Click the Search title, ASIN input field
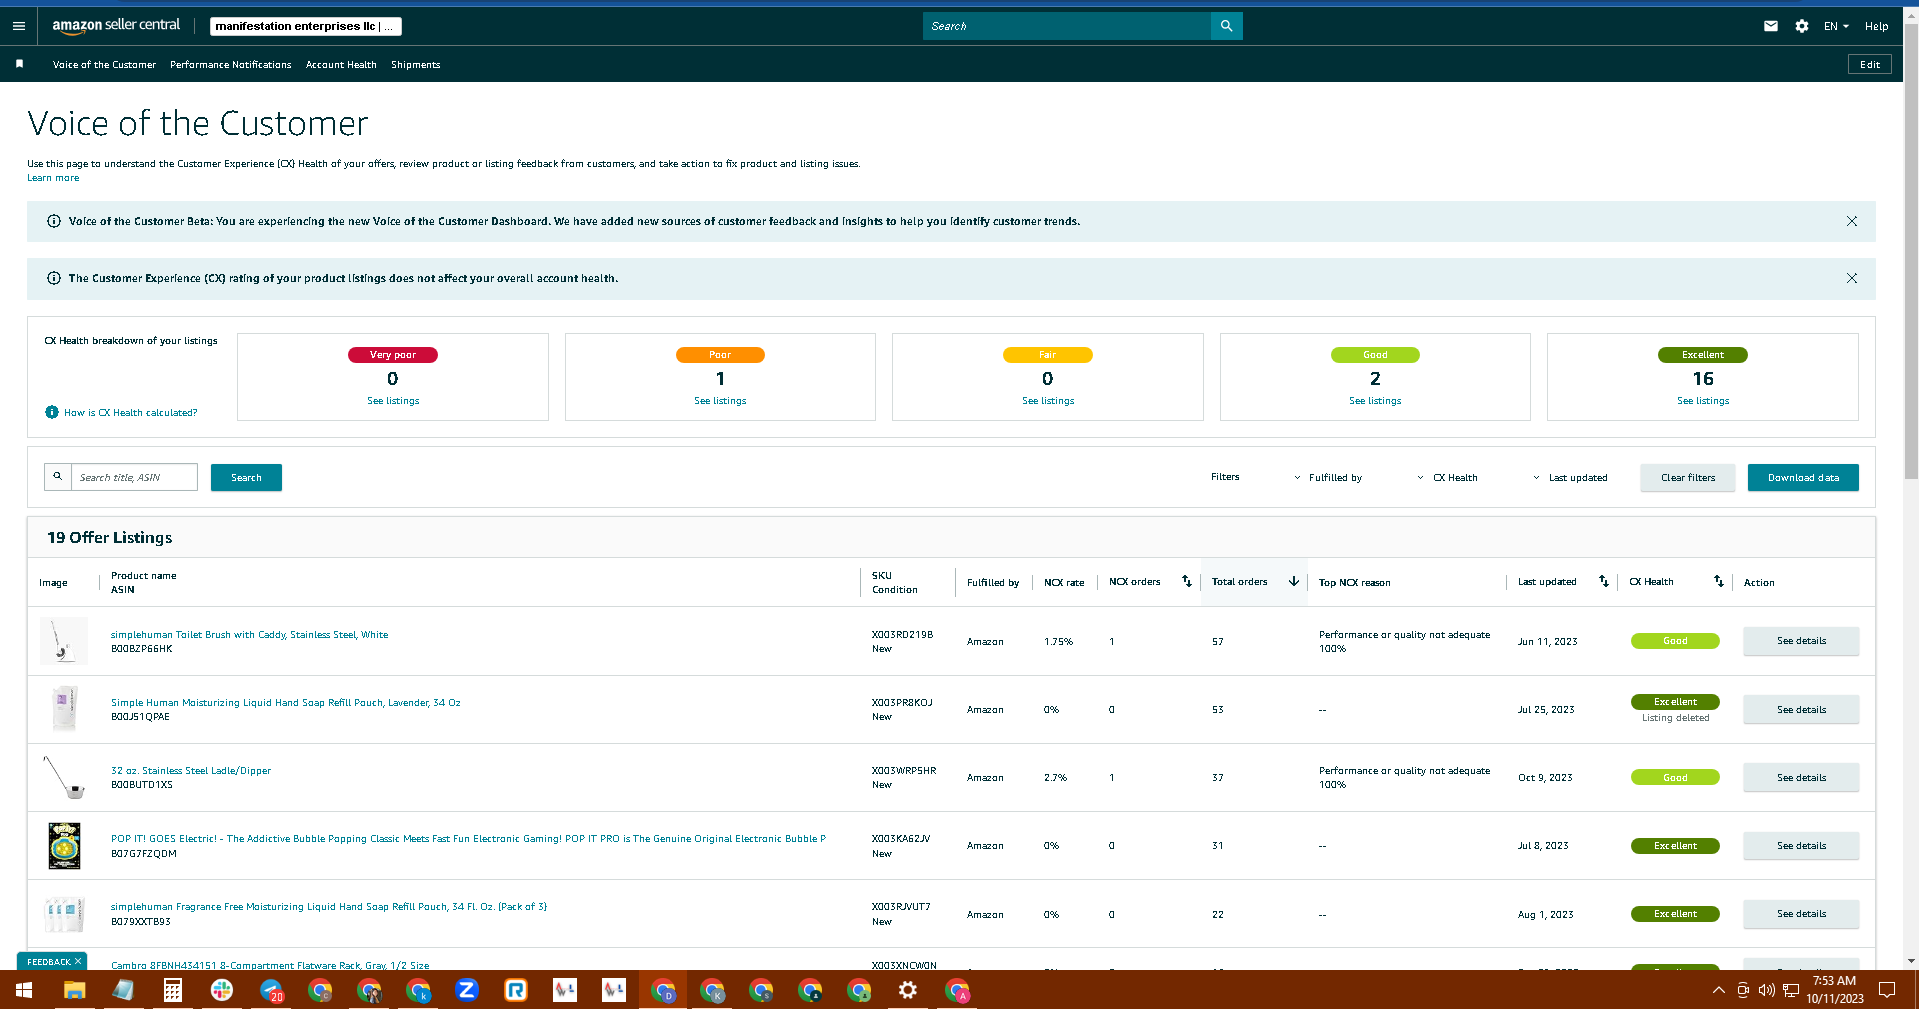The width and height of the screenshot is (1919, 1009). [x=134, y=478]
